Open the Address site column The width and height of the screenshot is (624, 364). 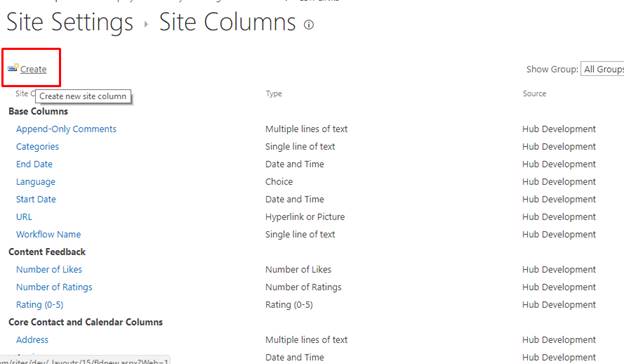tap(32, 340)
